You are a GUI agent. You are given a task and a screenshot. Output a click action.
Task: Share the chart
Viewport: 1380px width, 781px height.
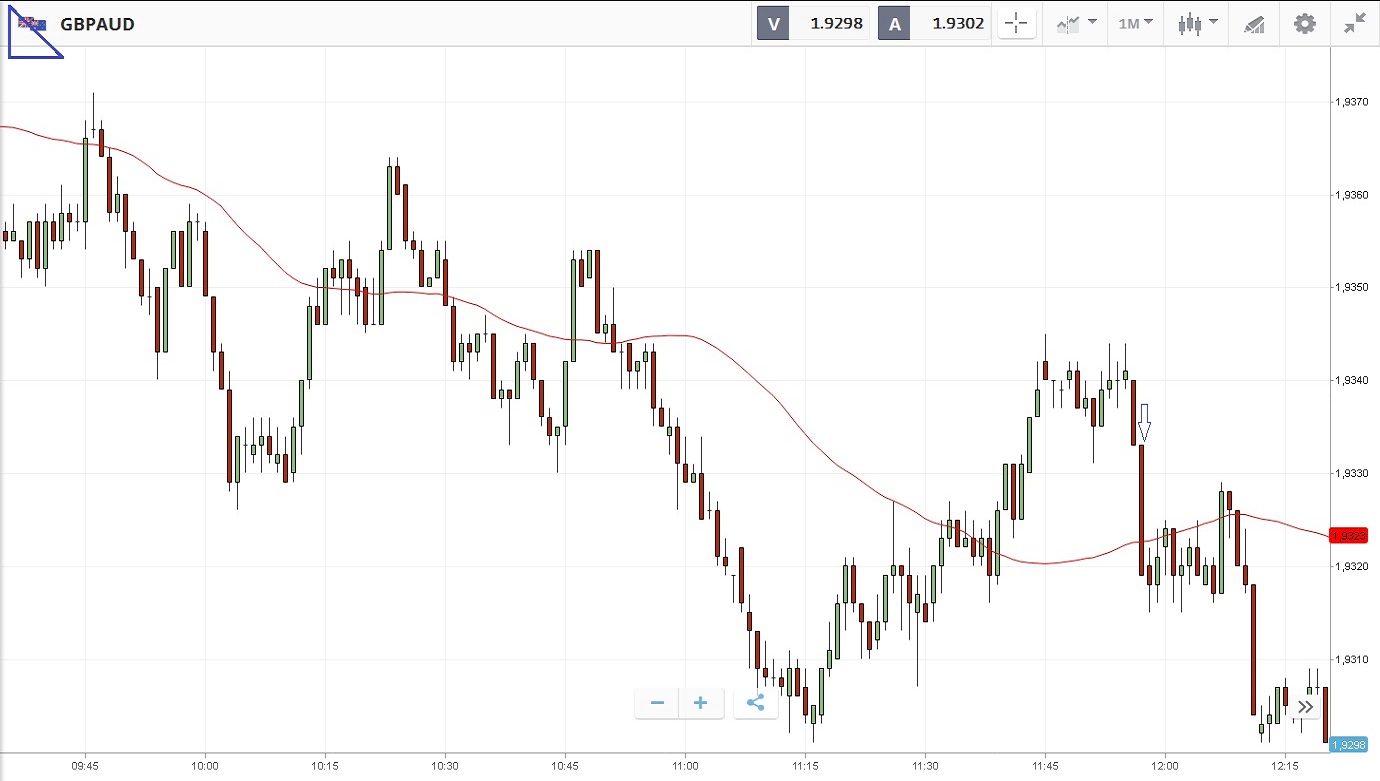point(755,703)
